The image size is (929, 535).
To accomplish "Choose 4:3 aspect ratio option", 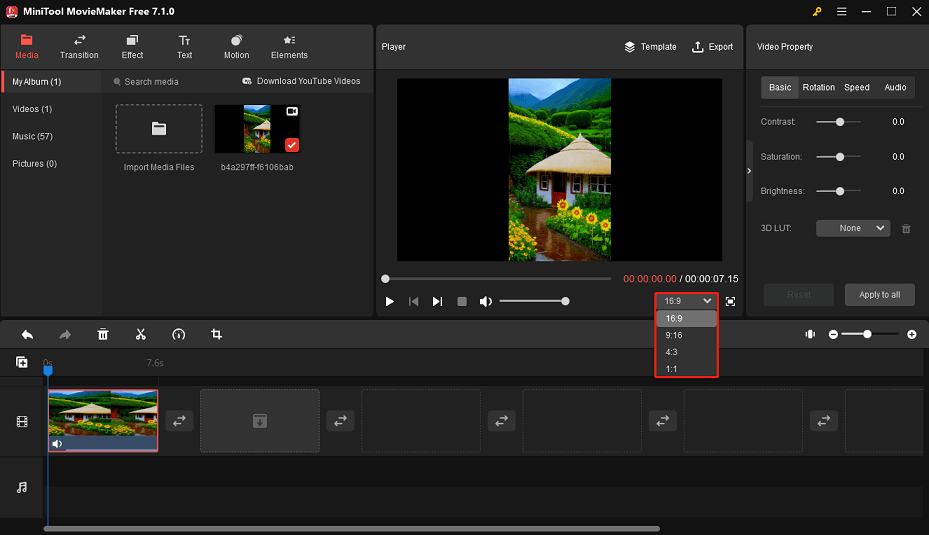I will (x=686, y=352).
